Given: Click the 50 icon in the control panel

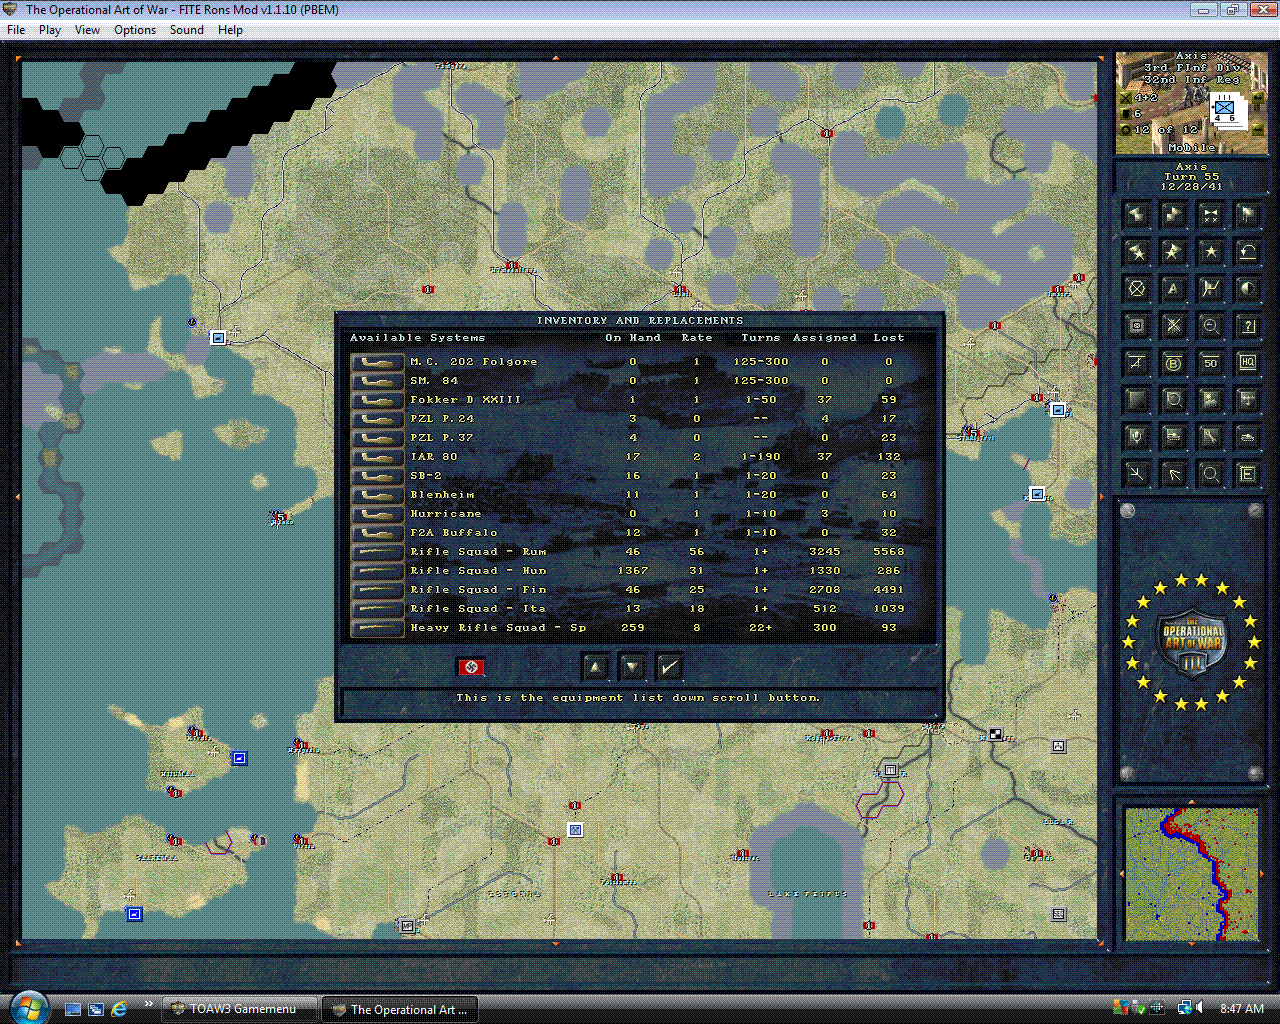Looking at the screenshot, I should 1211,363.
